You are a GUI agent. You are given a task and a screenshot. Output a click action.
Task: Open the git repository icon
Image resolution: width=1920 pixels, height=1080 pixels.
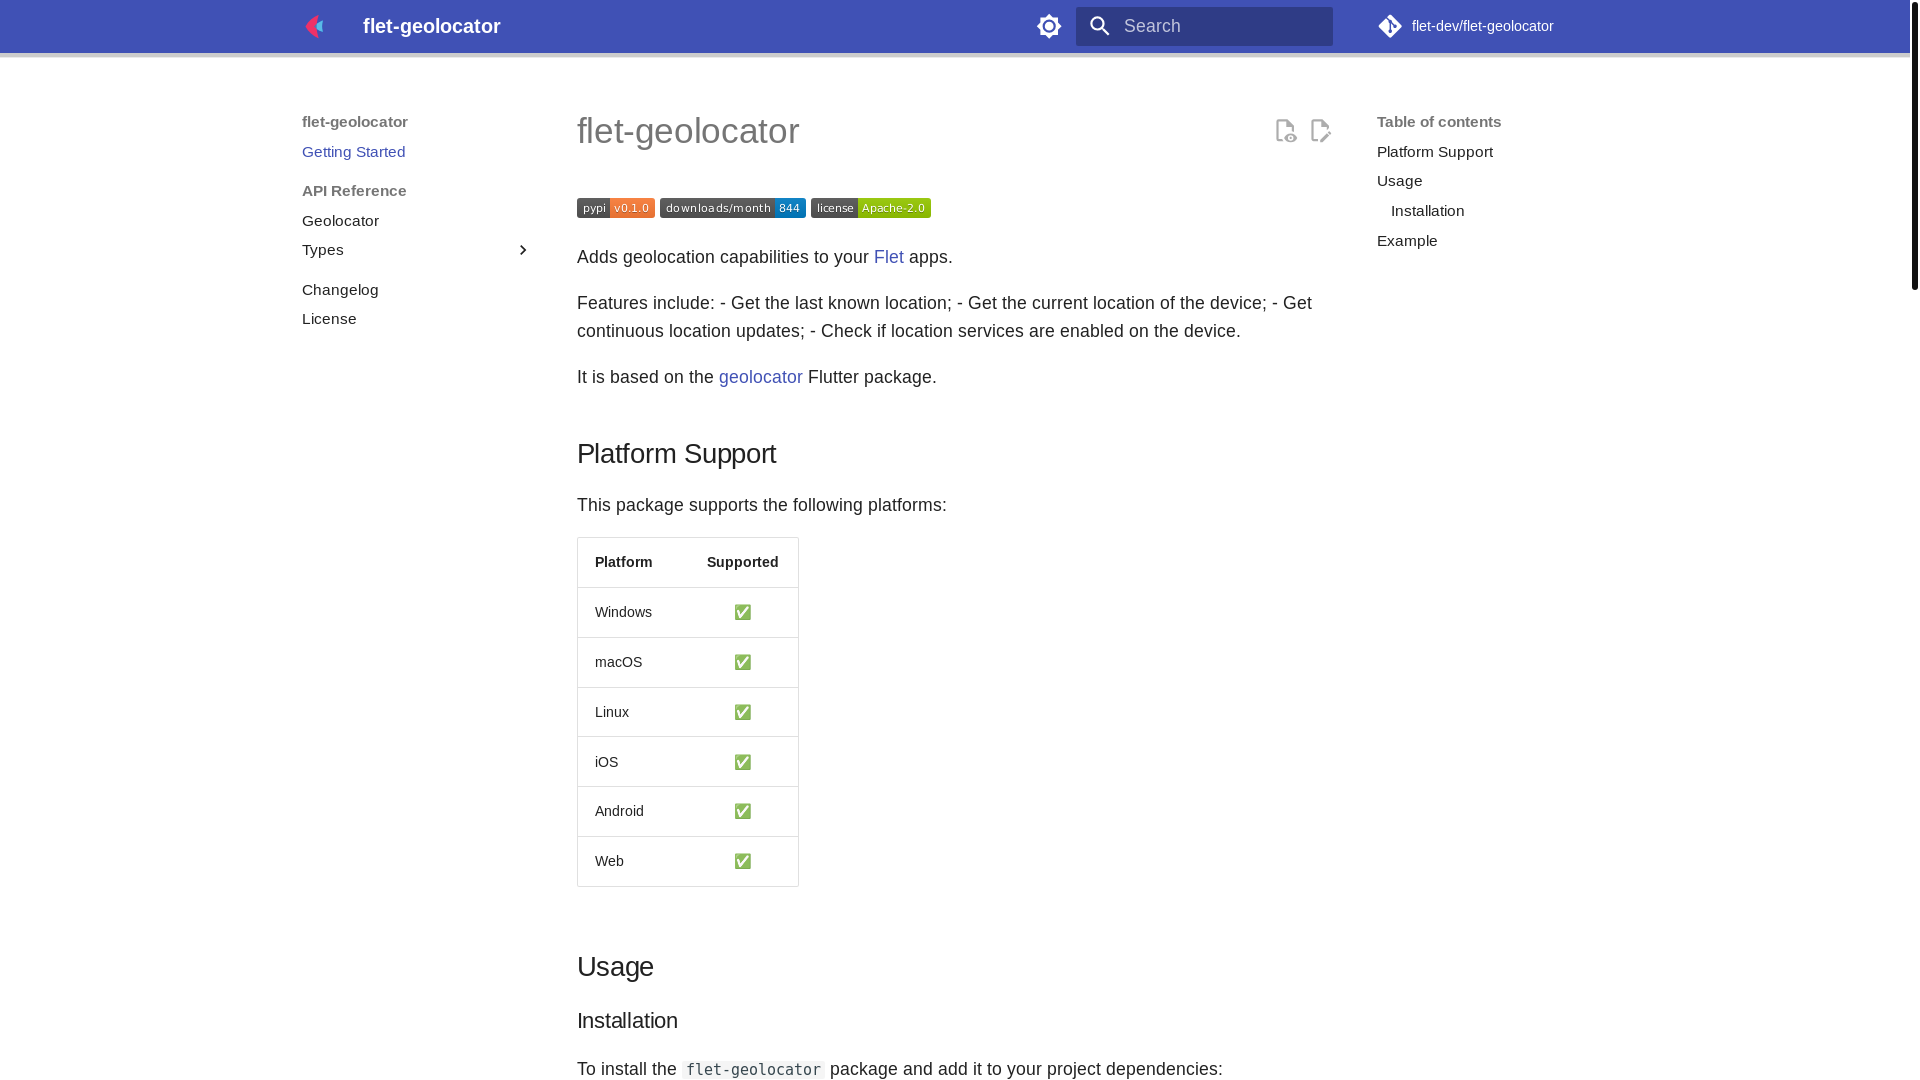tap(1390, 26)
